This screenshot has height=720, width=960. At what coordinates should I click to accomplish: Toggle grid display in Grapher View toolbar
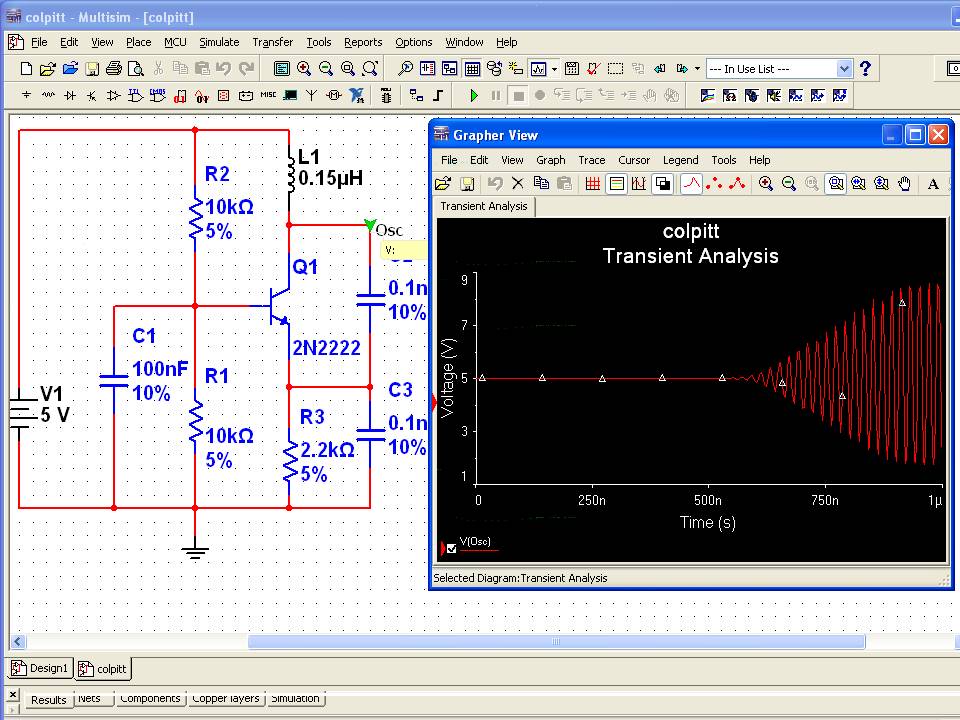point(593,184)
